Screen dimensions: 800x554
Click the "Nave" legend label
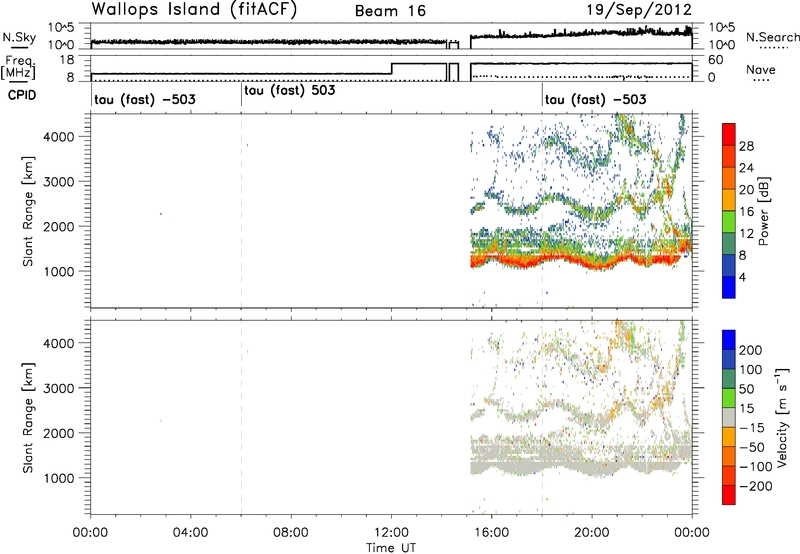761,69
